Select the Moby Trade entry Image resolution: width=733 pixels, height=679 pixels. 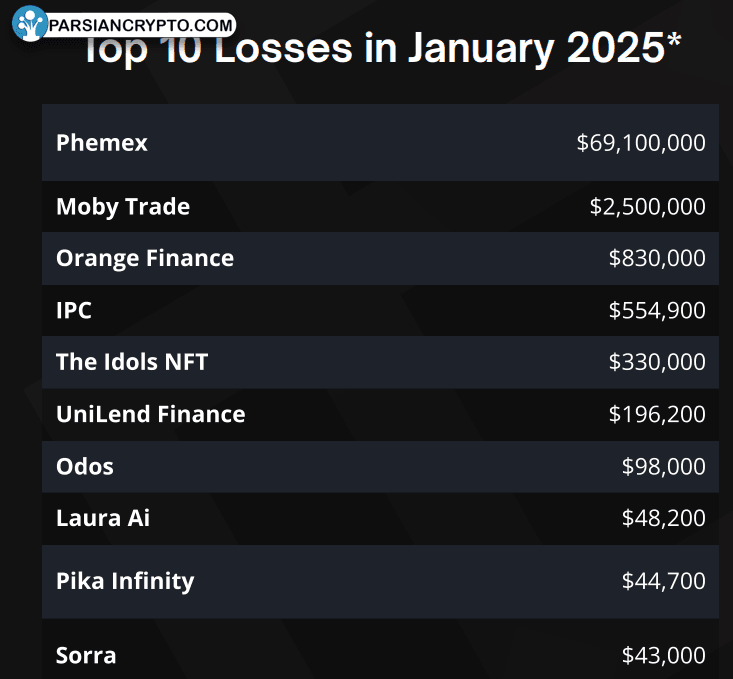[123, 207]
